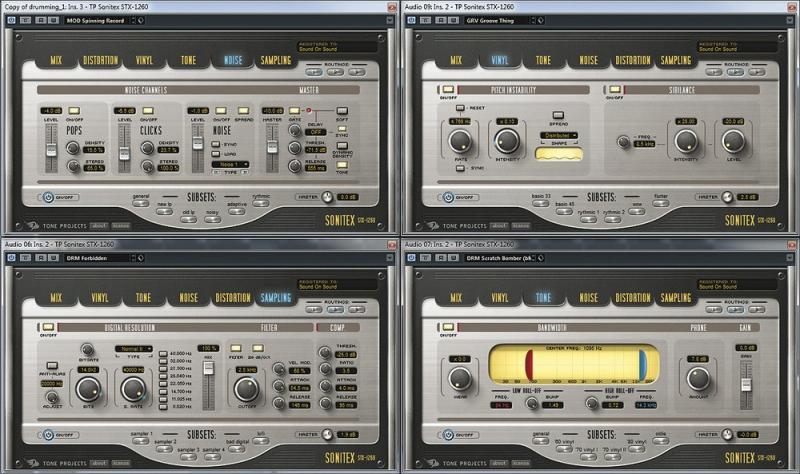The height and width of the screenshot is (474, 800).
Task: Open host menu arrow at Audio 07 bar right
Action: 790,258
